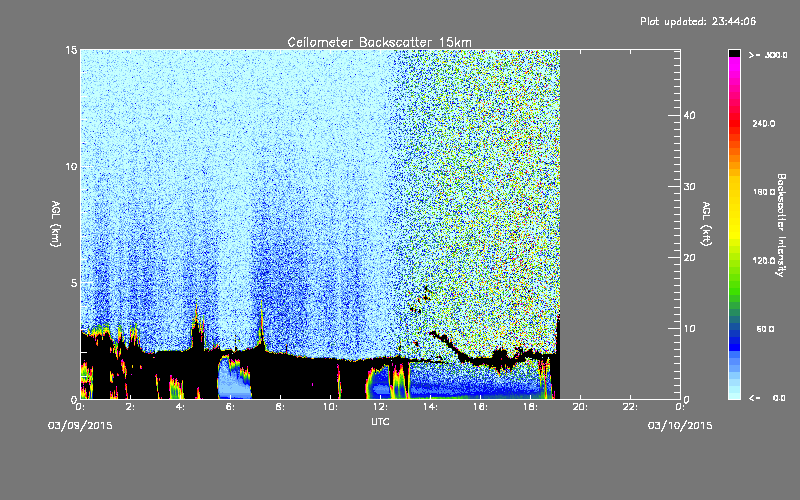Click the empty gray no-data area after 19 UTC
800x500 pixels.
tap(620, 224)
